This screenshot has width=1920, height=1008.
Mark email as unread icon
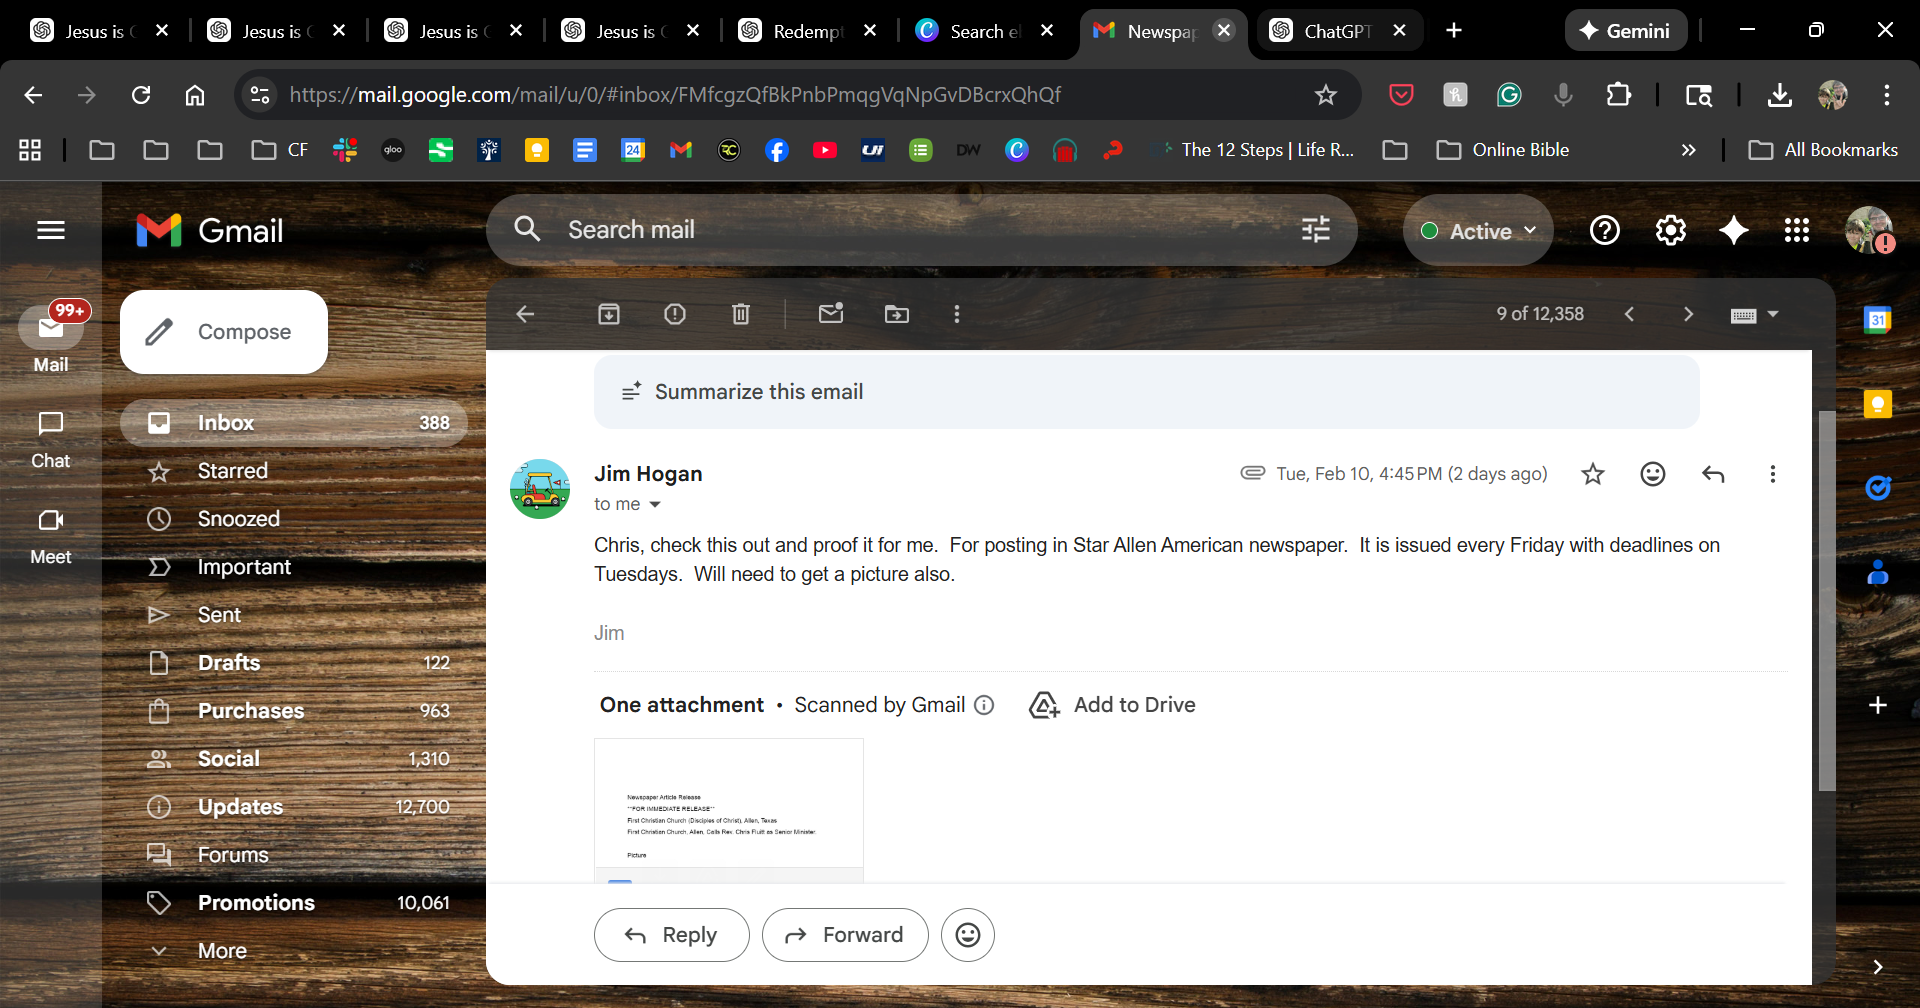(x=830, y=314)
